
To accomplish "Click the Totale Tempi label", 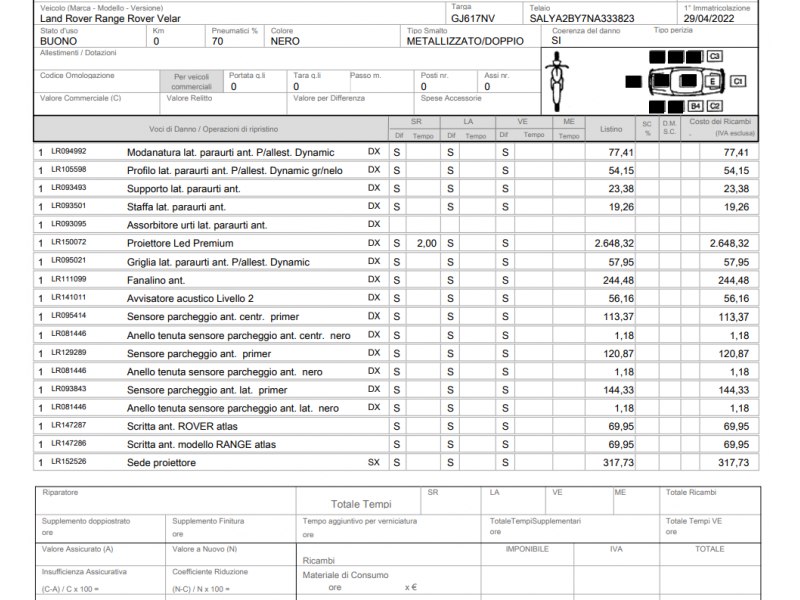I will (361, 504).
